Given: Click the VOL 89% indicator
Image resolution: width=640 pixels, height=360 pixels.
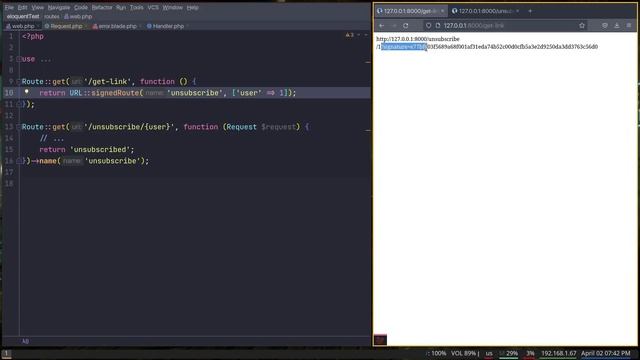Looking at the screenshot, I should [x=464, y=353].
